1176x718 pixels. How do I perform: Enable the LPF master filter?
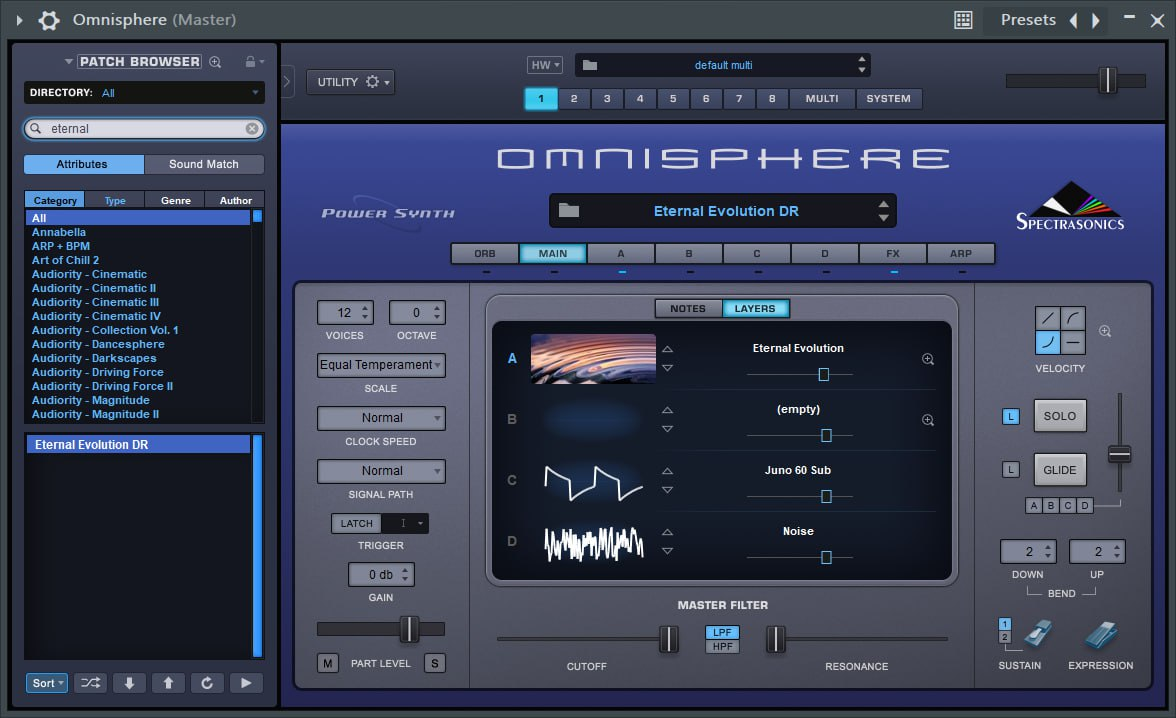point(722,632)
